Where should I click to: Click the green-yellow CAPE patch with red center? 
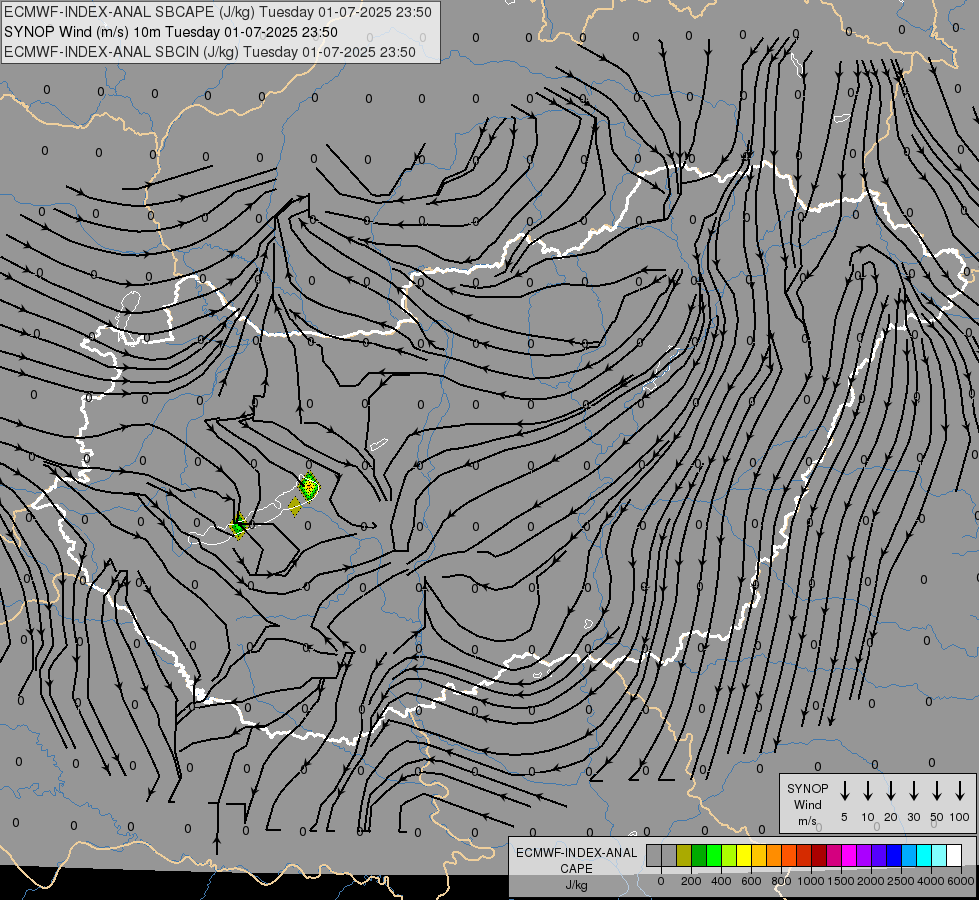coord(308,486)
